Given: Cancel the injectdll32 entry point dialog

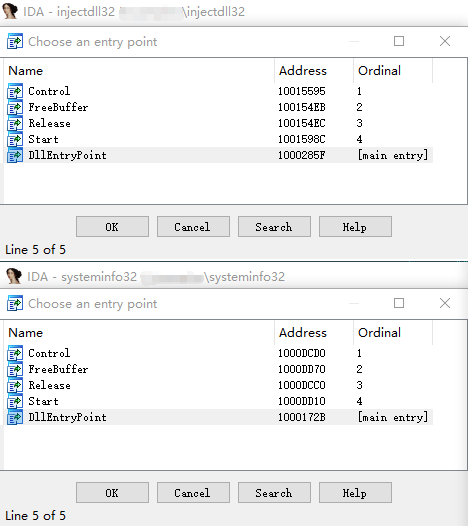Looking at the screenshot, I should (x=193, y=227).
